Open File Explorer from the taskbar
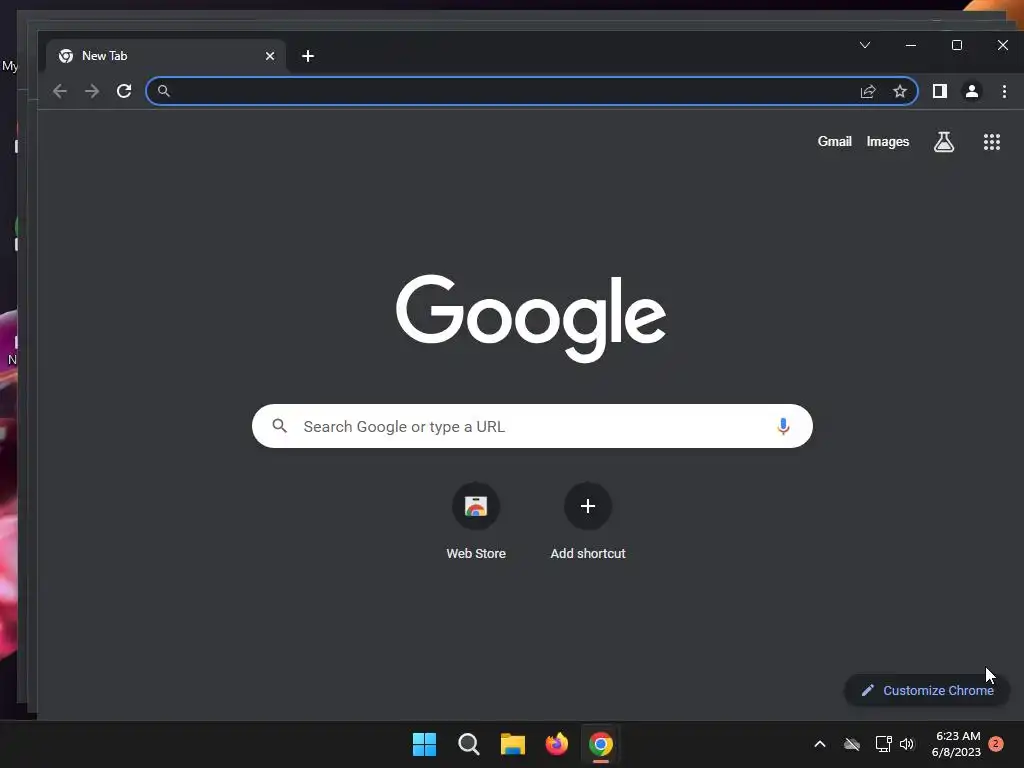The height and width of the screenshot is (768, 1024). click(513, 744)
